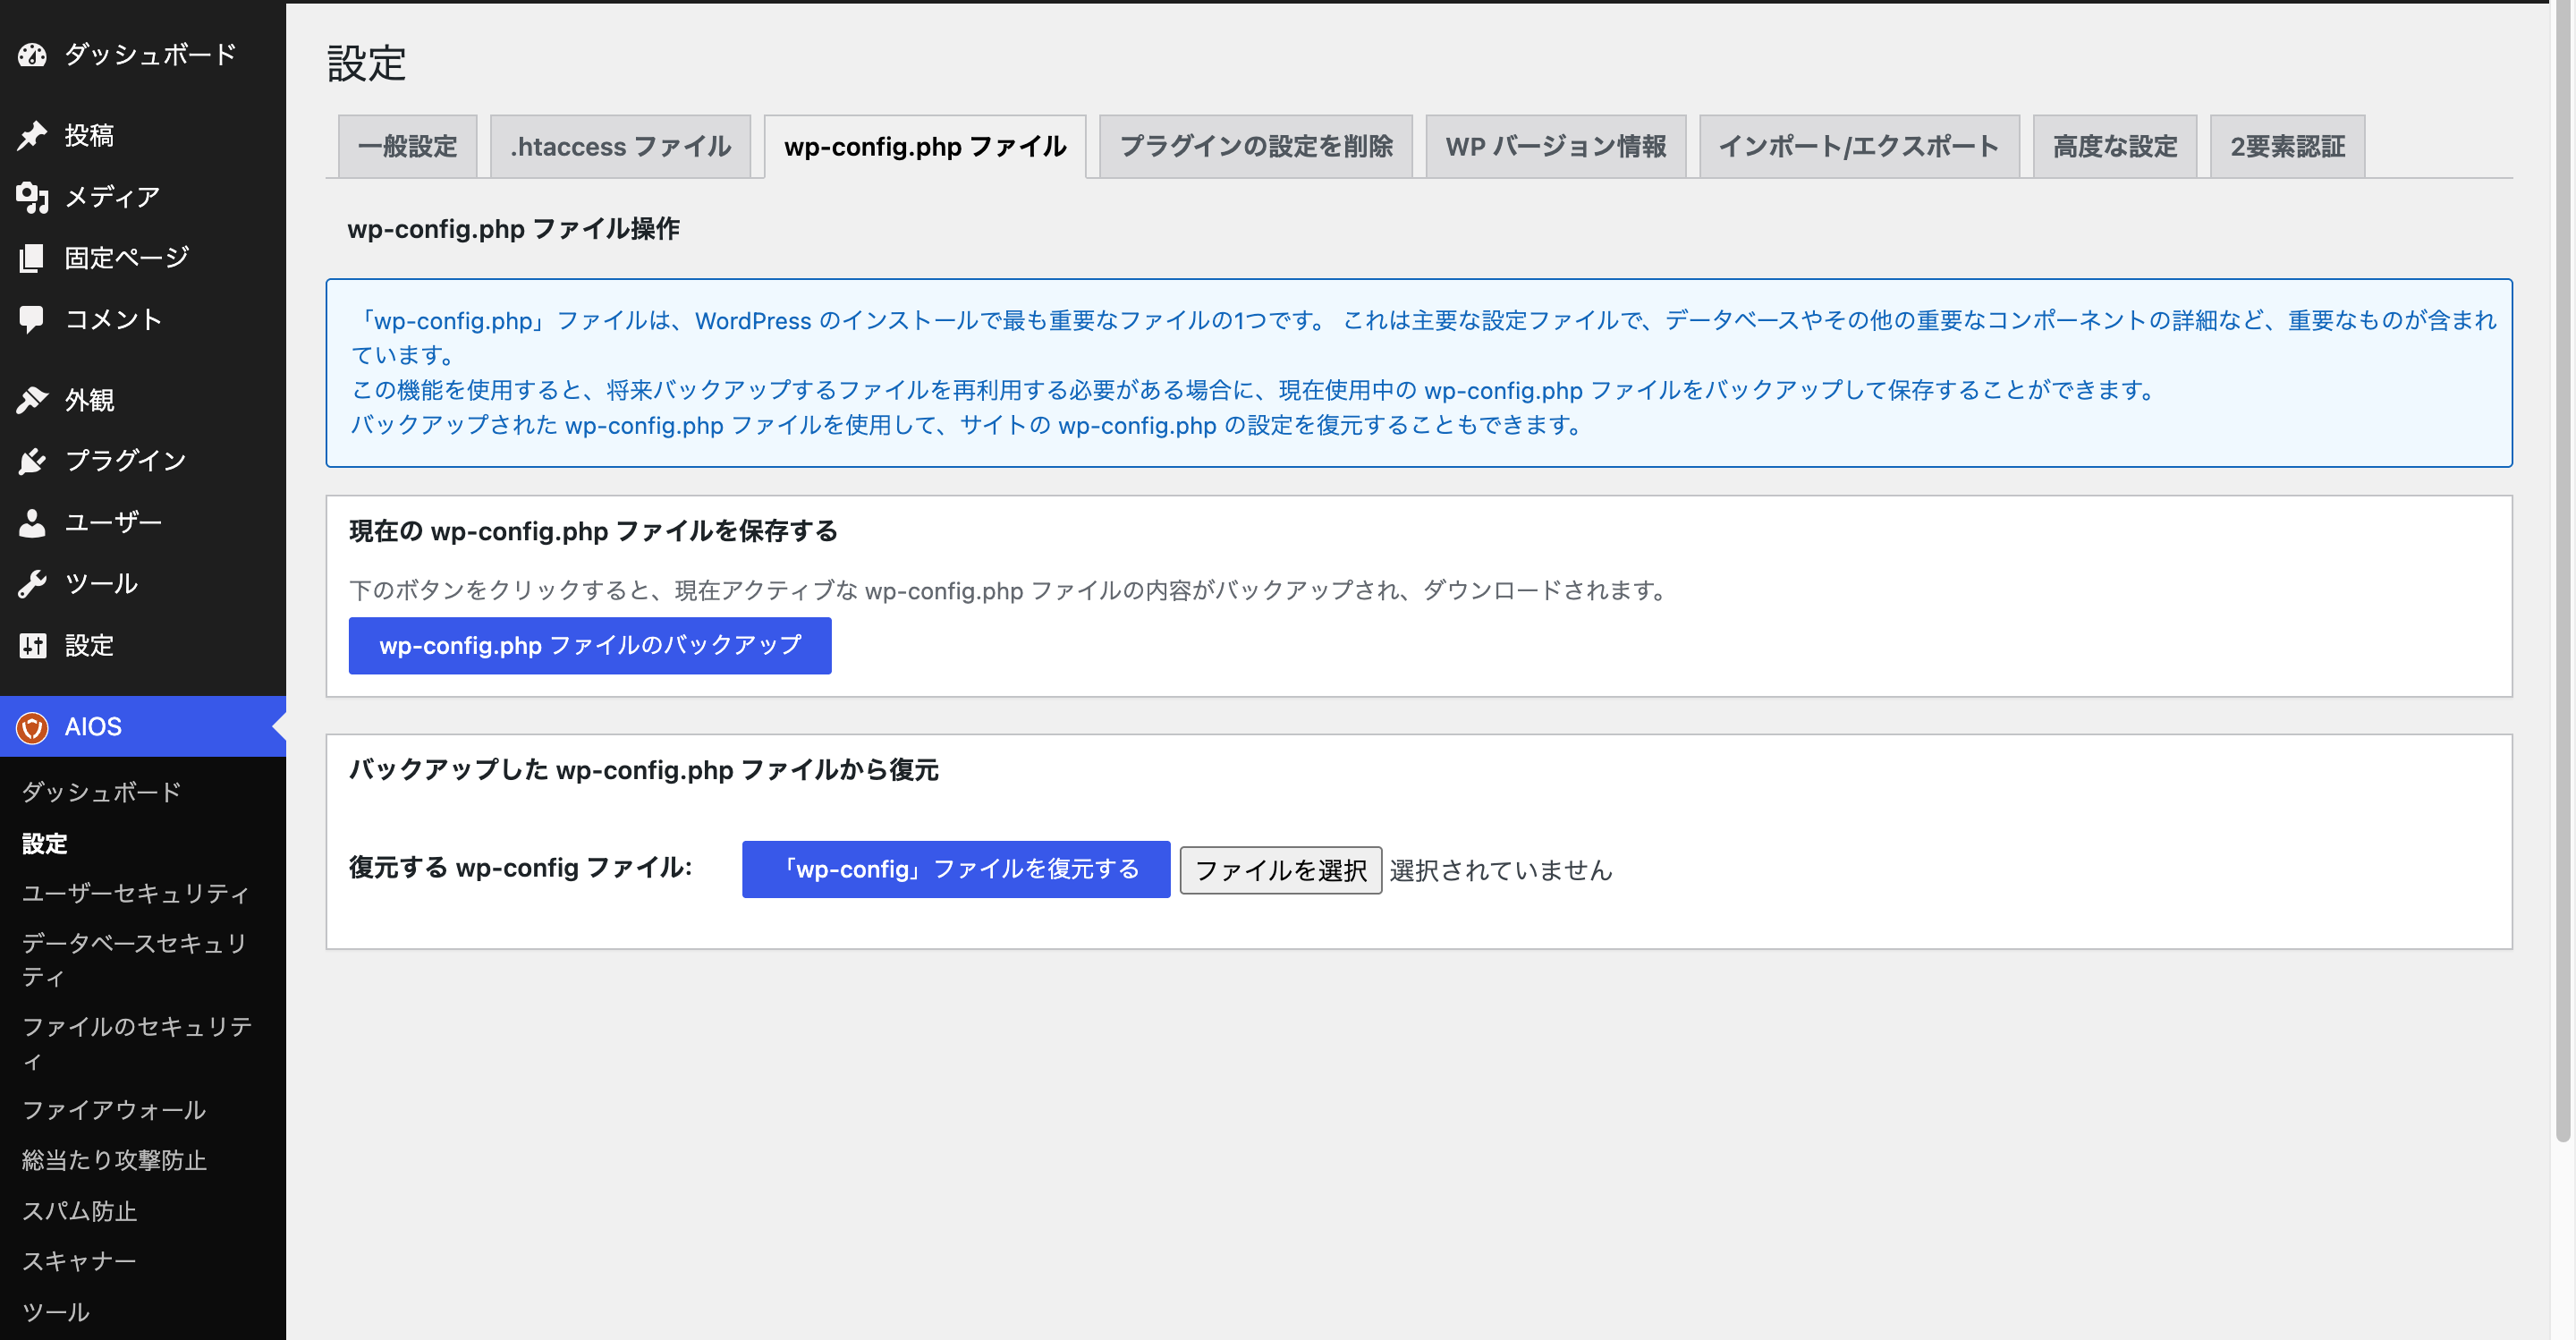Click the wrench icon beside ツール
2576x1340 pixels.
[x=32, y=584]
